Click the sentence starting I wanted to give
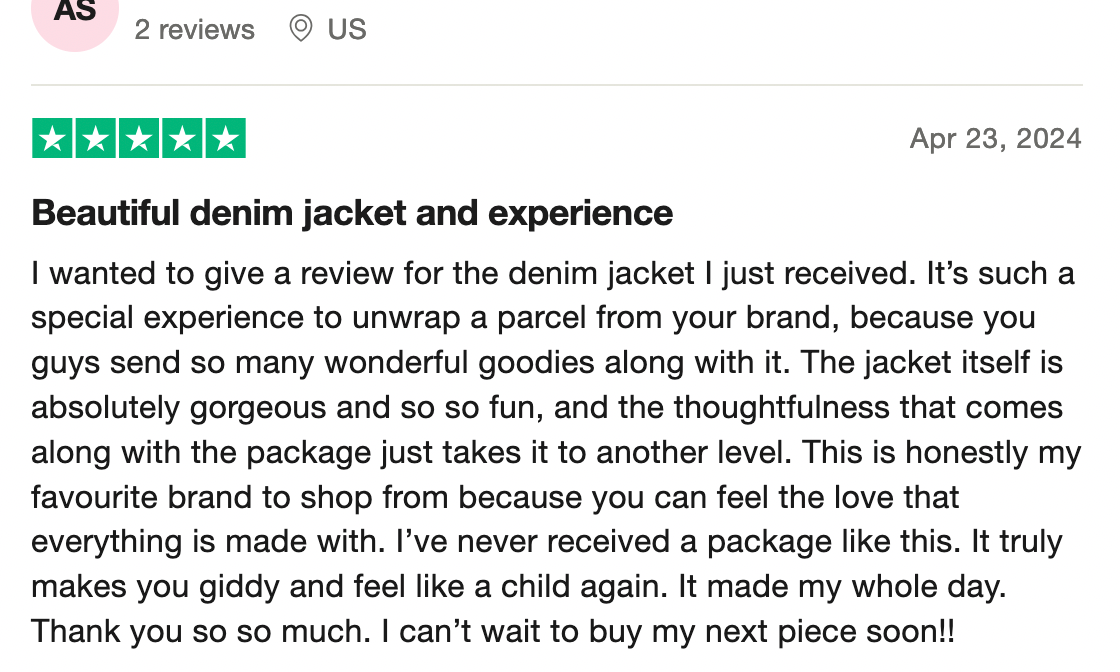This screenshot has width=1120, height=672. [x=473, y=274]
